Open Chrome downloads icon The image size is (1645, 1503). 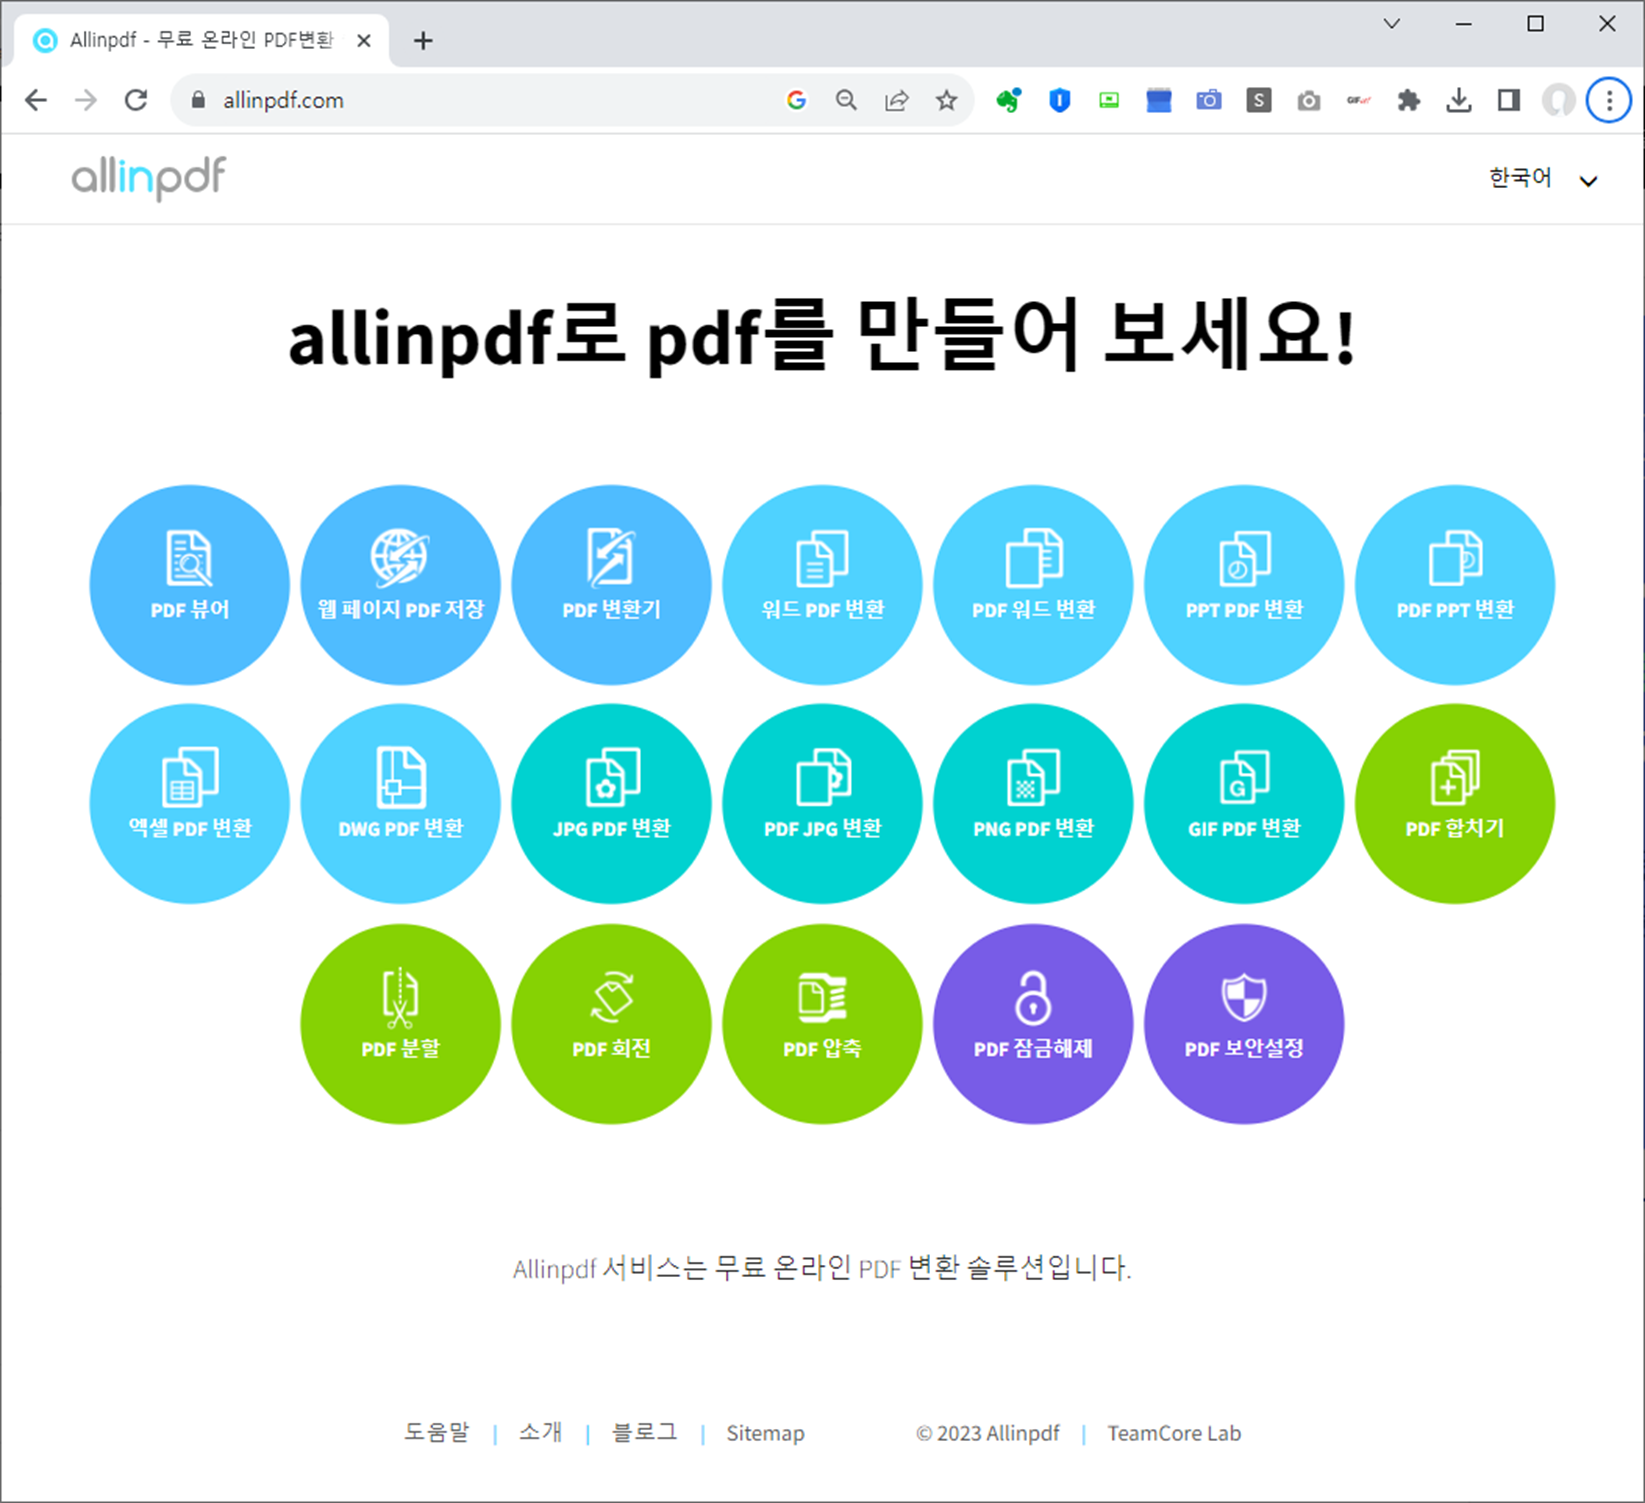[1459, 100]
